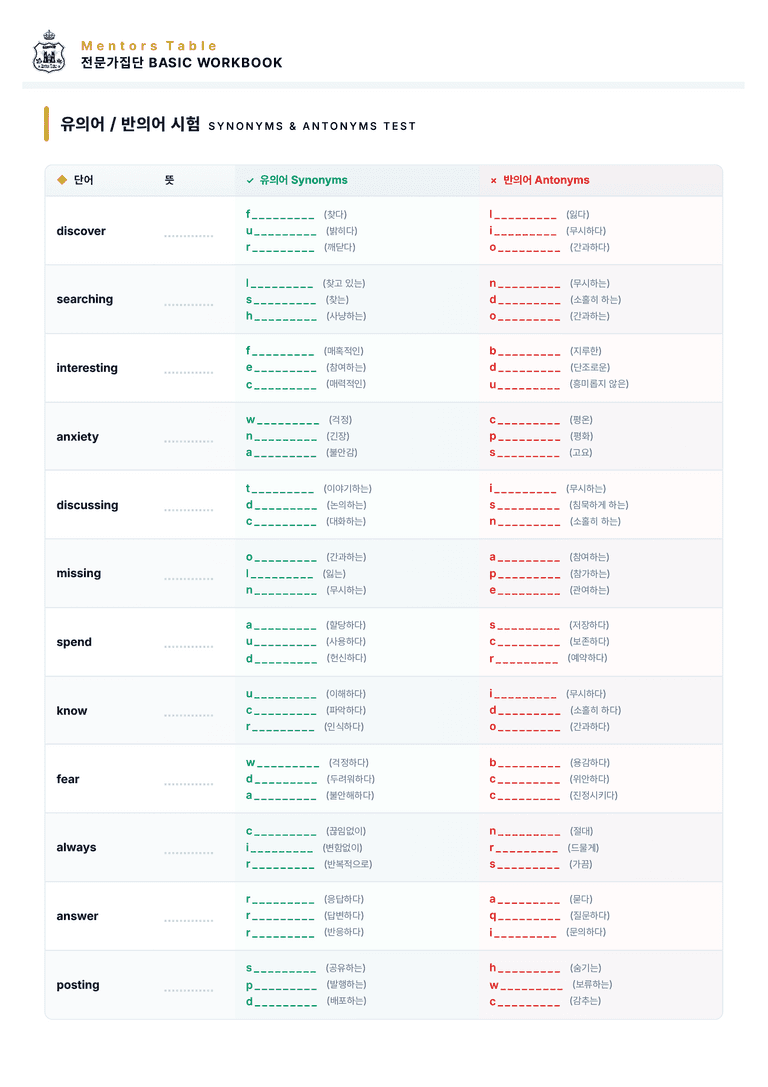Click the 전문가집단 BASIC WORKBOOK title
The image size is (768, 1087).
[x=182, y=63]
